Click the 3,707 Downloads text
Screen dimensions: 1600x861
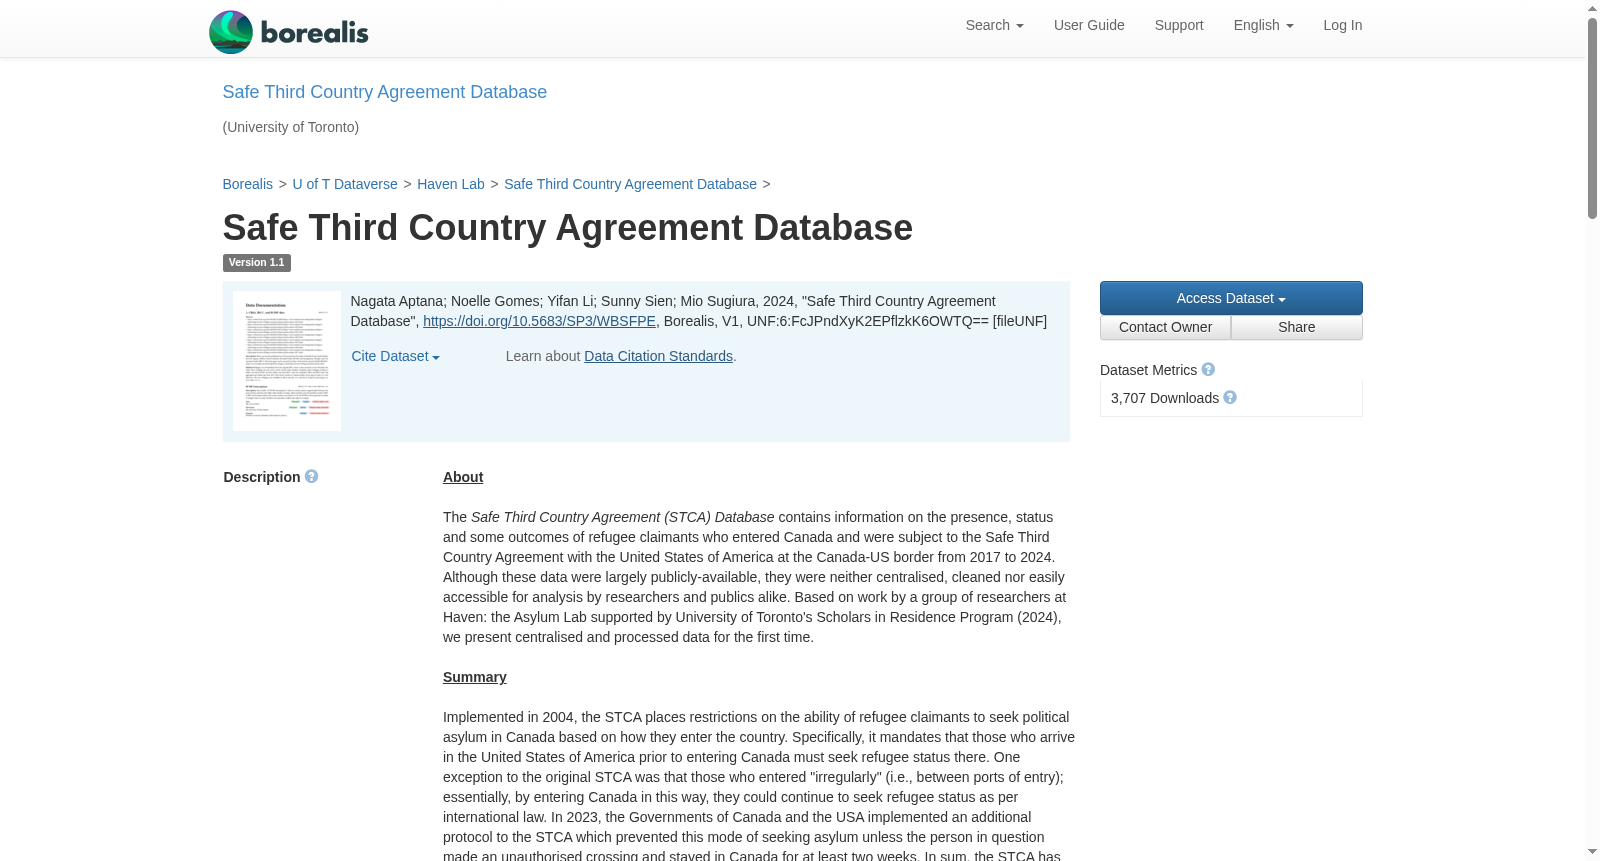coord(1165,398)
